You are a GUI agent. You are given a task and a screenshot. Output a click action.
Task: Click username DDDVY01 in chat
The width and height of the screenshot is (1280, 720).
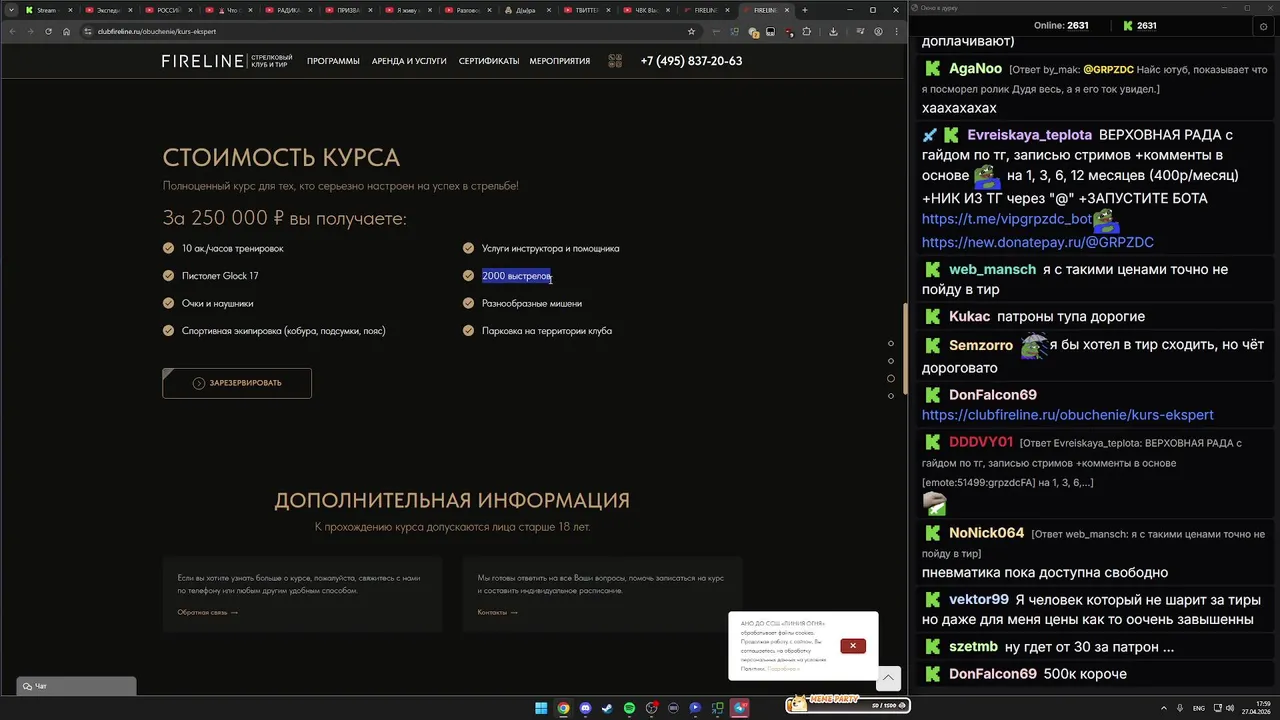[x=981, y=442]
